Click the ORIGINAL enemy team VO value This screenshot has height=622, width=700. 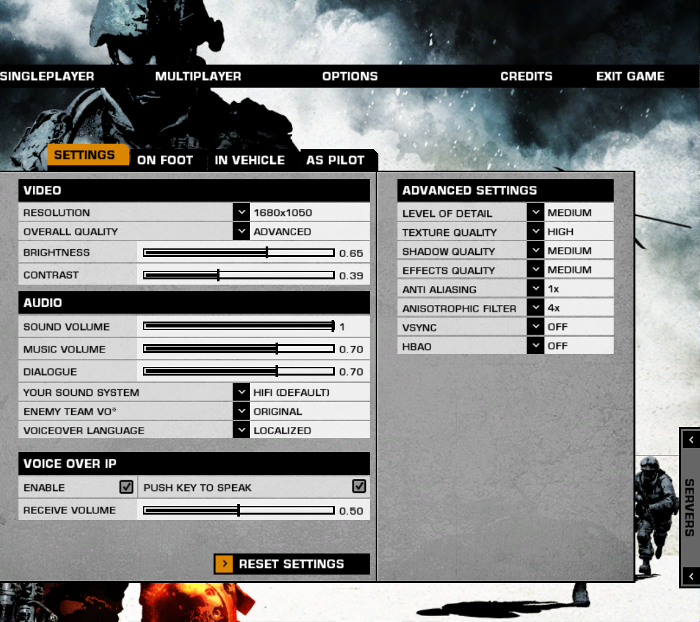coord(278,412)
